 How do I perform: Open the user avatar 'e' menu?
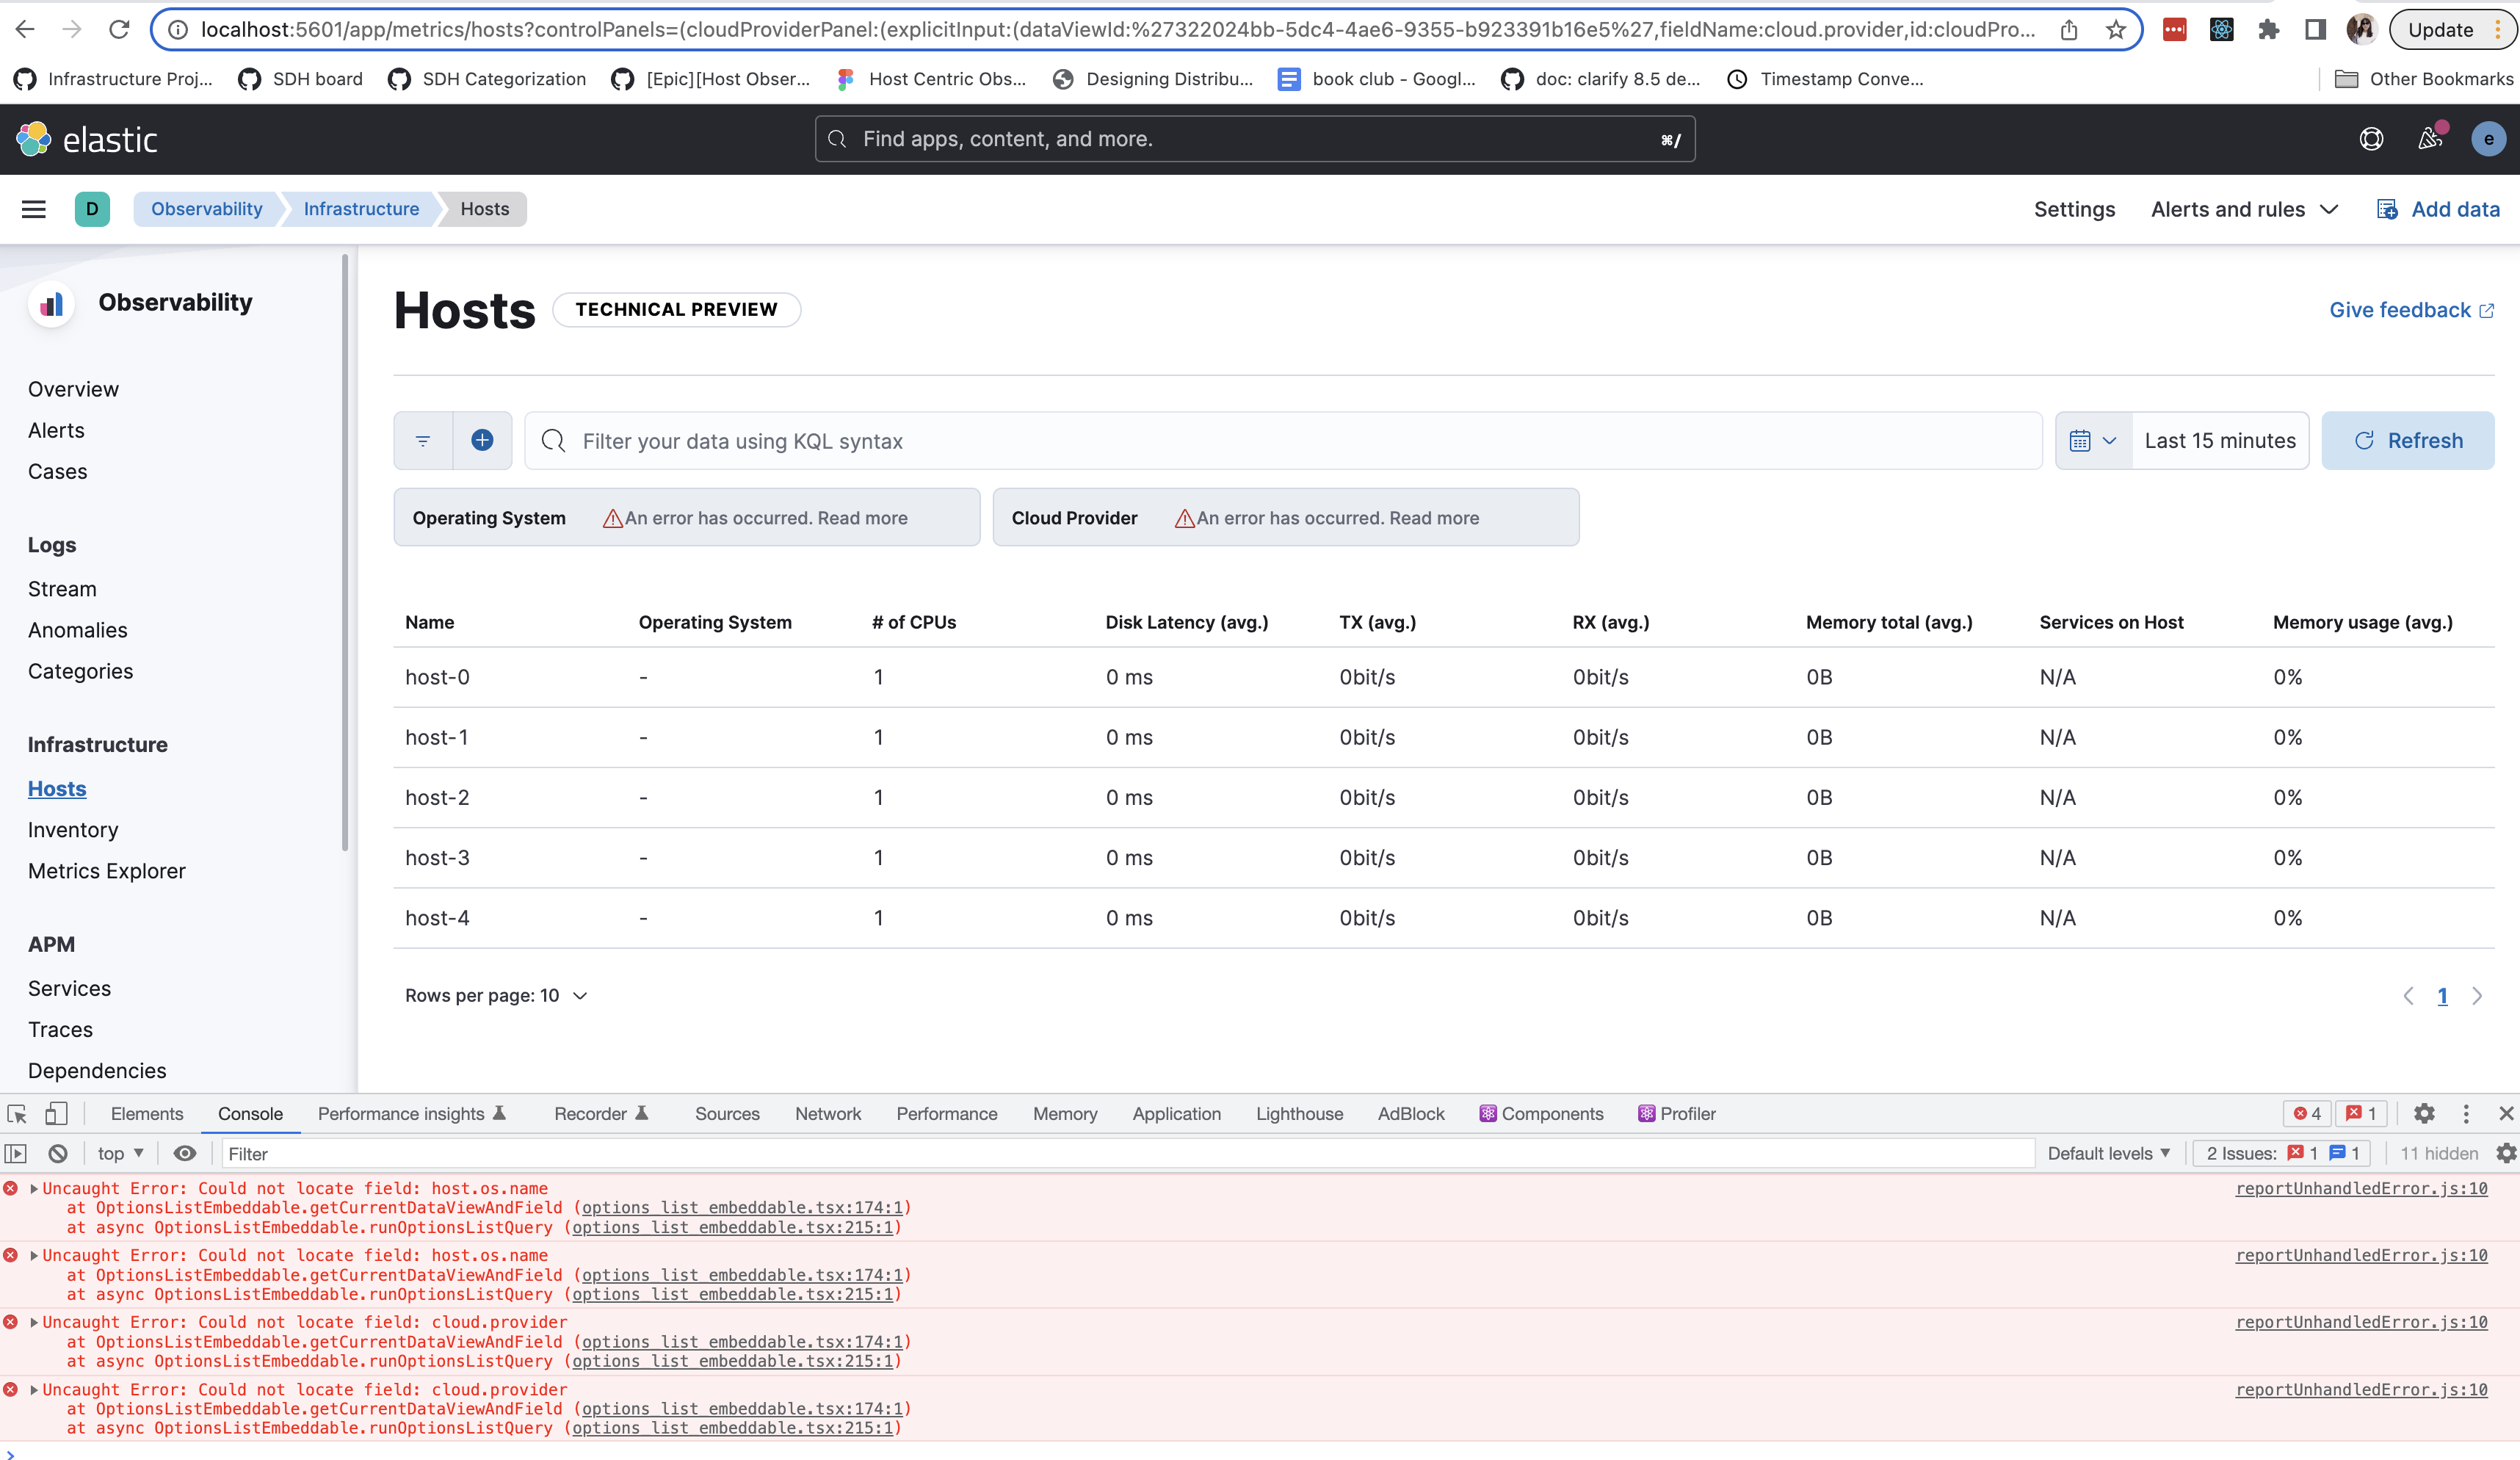[2488, 139]
